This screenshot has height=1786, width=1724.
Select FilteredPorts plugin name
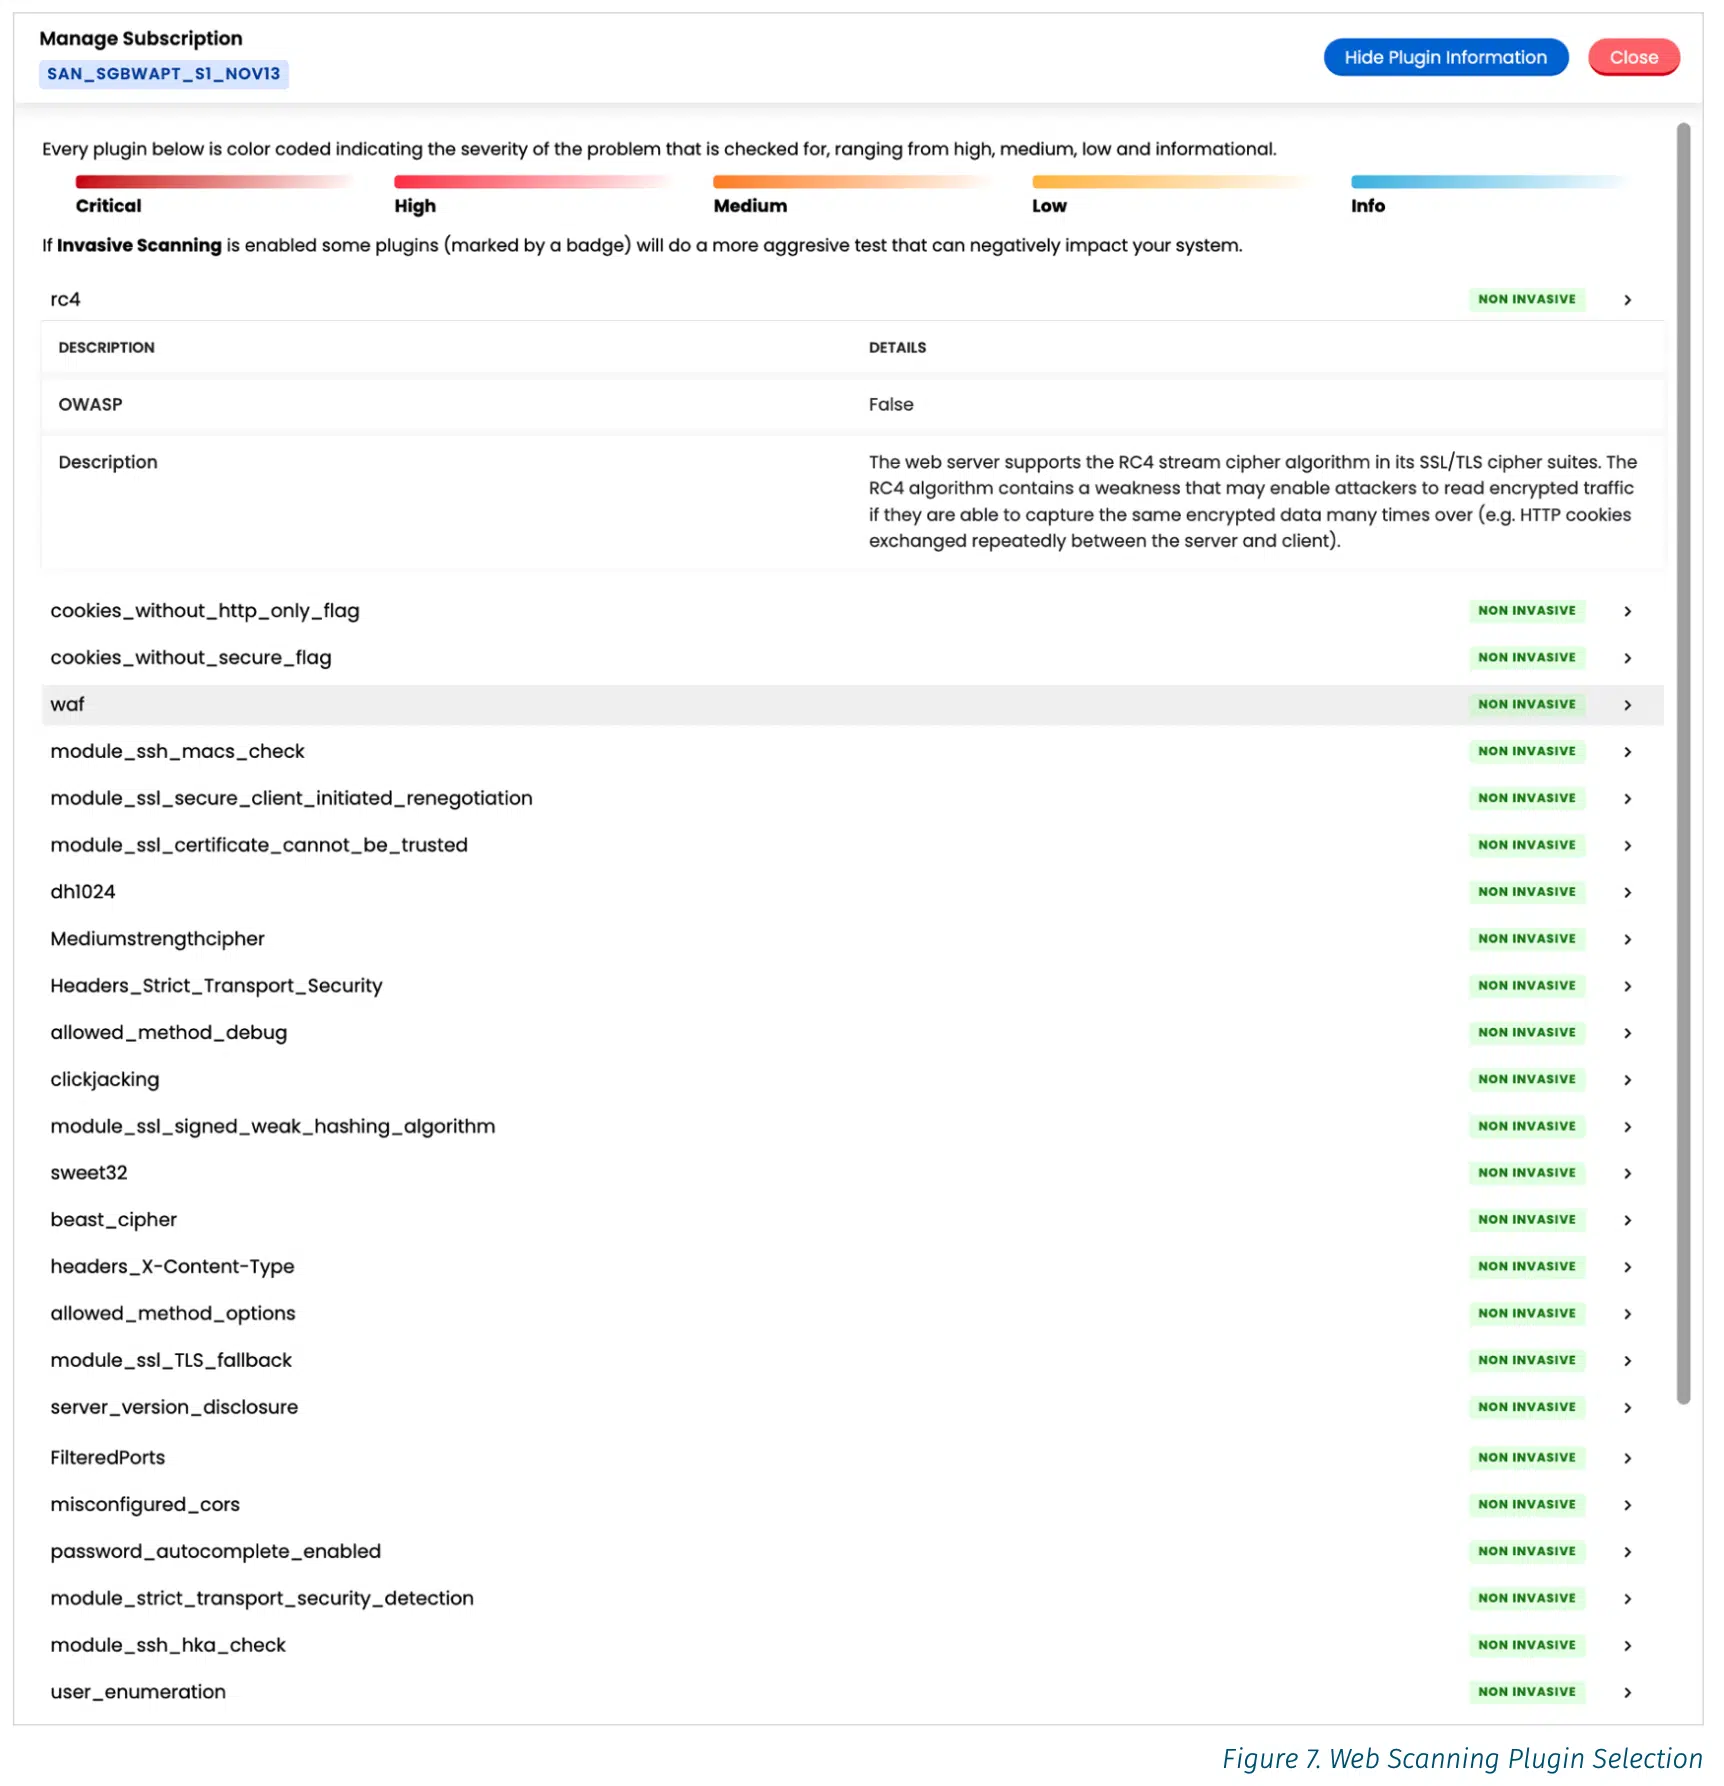(108, 1458)
